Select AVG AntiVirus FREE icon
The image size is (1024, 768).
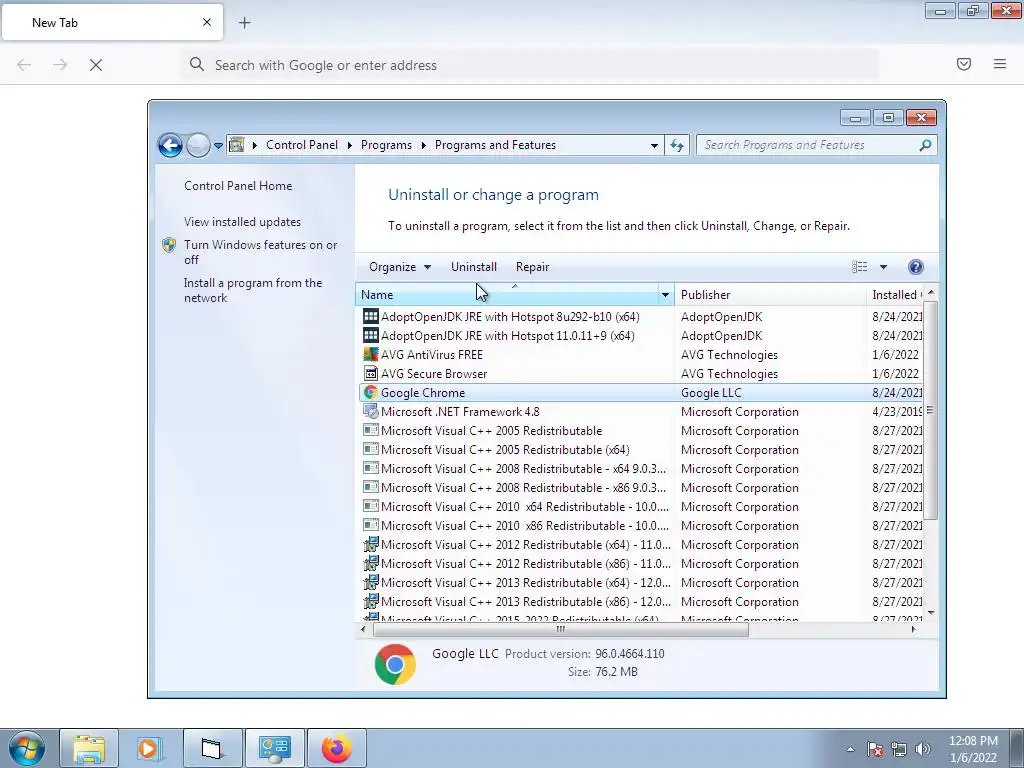tap(370, 354)
